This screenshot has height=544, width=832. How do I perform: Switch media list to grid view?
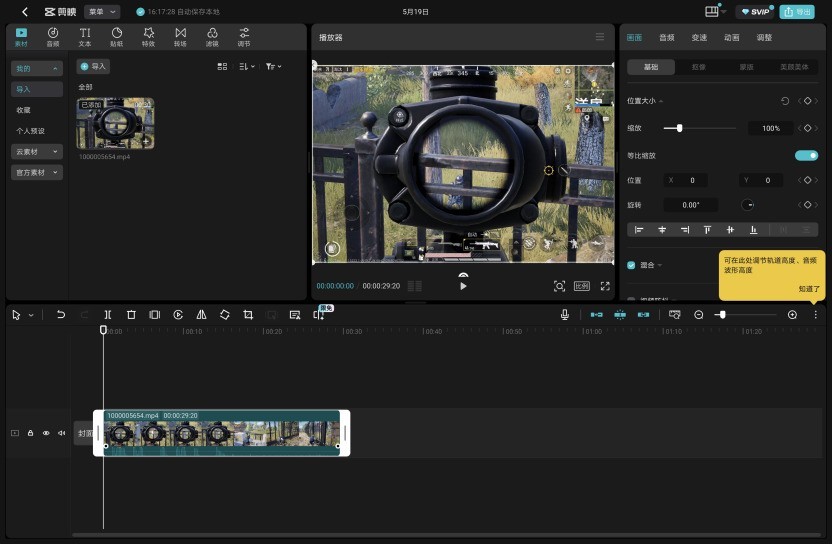[222, 66]
